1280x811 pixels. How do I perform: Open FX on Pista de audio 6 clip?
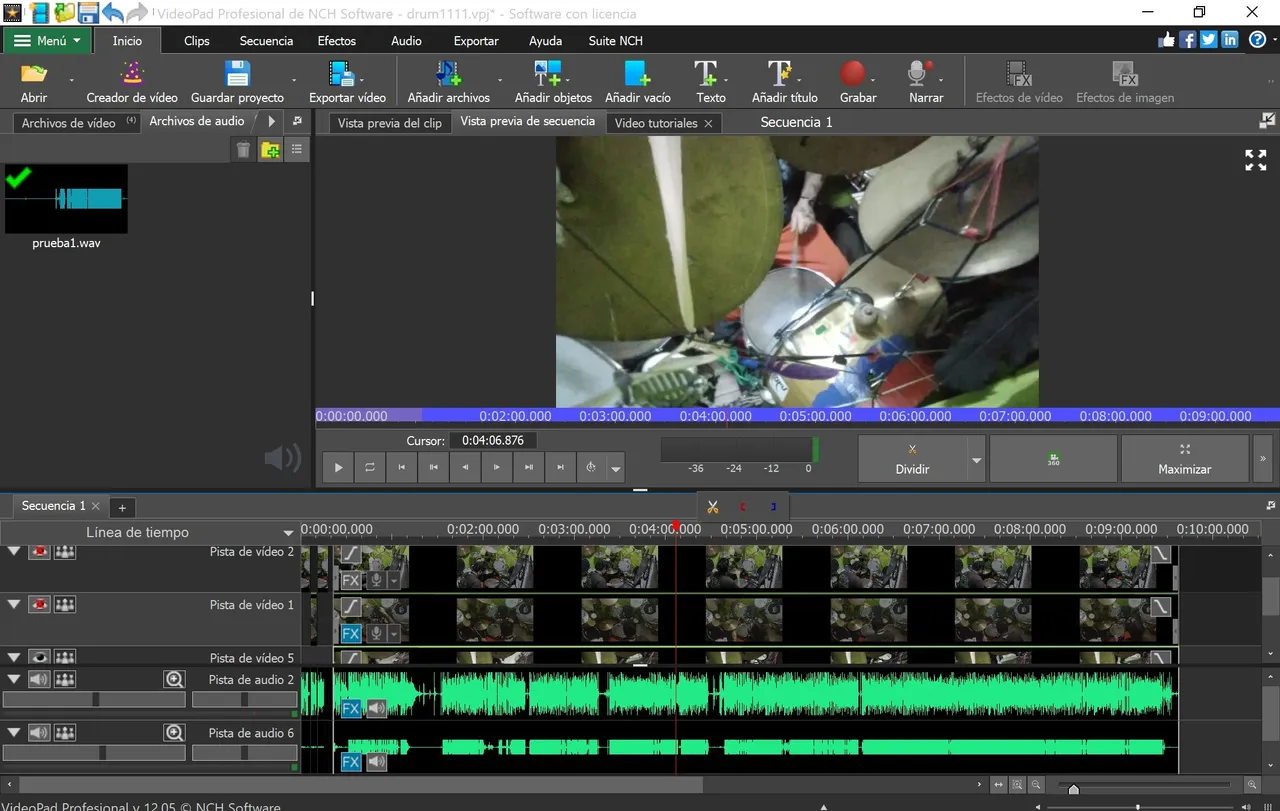[351, 762]
